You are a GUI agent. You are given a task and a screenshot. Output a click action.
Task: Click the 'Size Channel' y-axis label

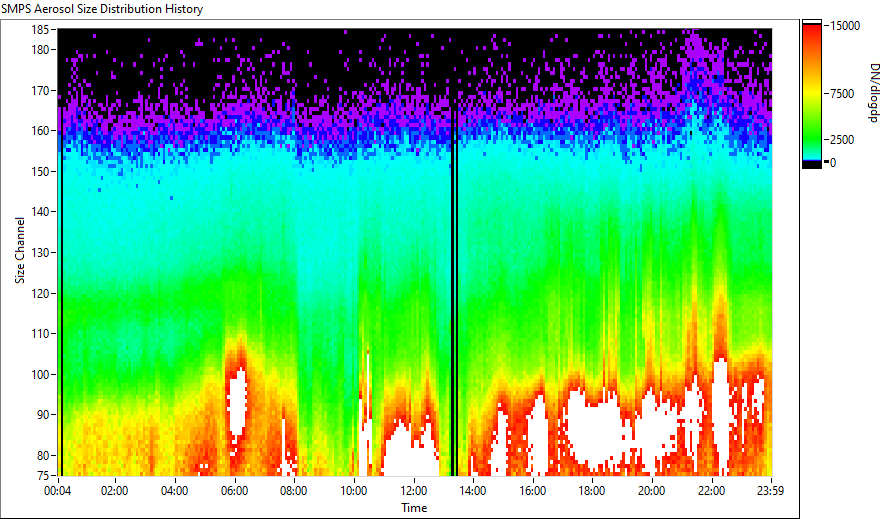(x=20, y=250)
